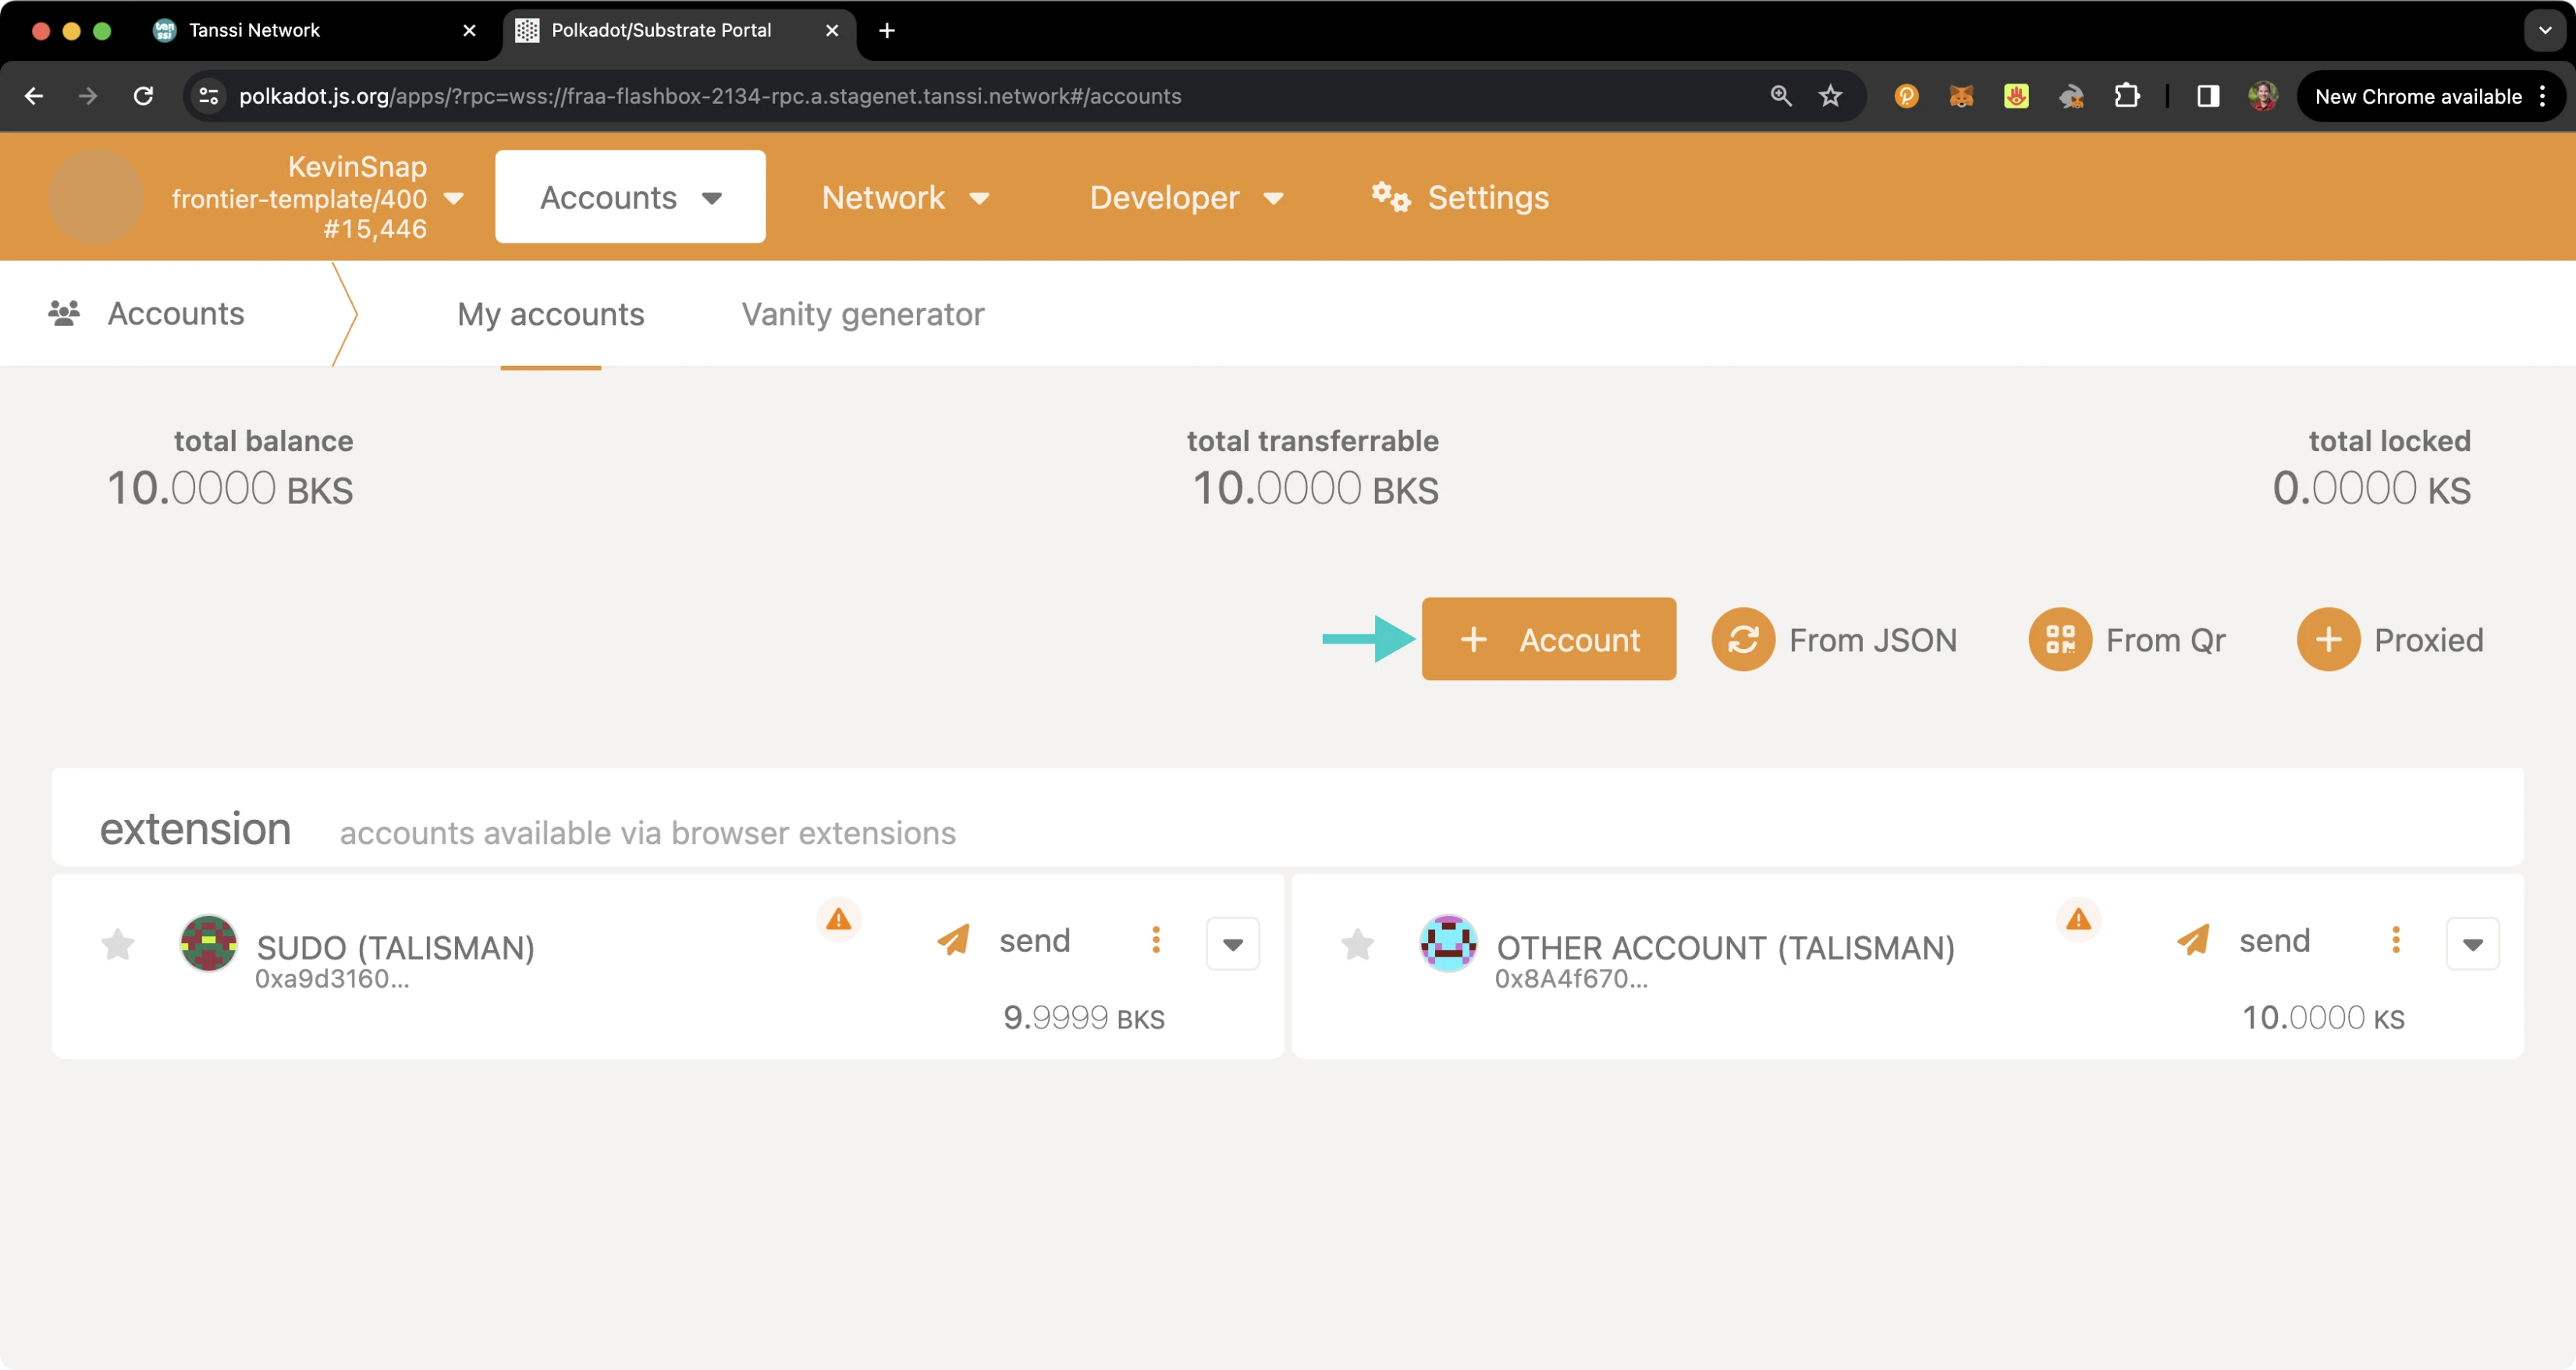Click send for OTHER ACCOUNT (TALISMAN)
2576x1370 pixels.
point(2243,940)
